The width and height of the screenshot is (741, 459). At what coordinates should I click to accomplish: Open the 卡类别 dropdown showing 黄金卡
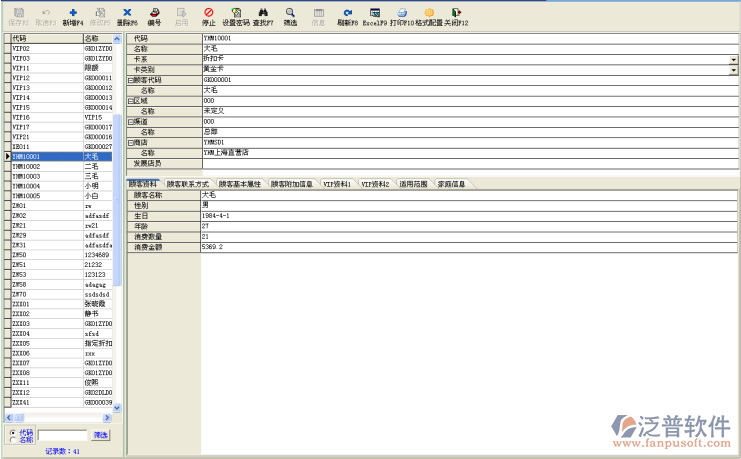click(733, 70)
